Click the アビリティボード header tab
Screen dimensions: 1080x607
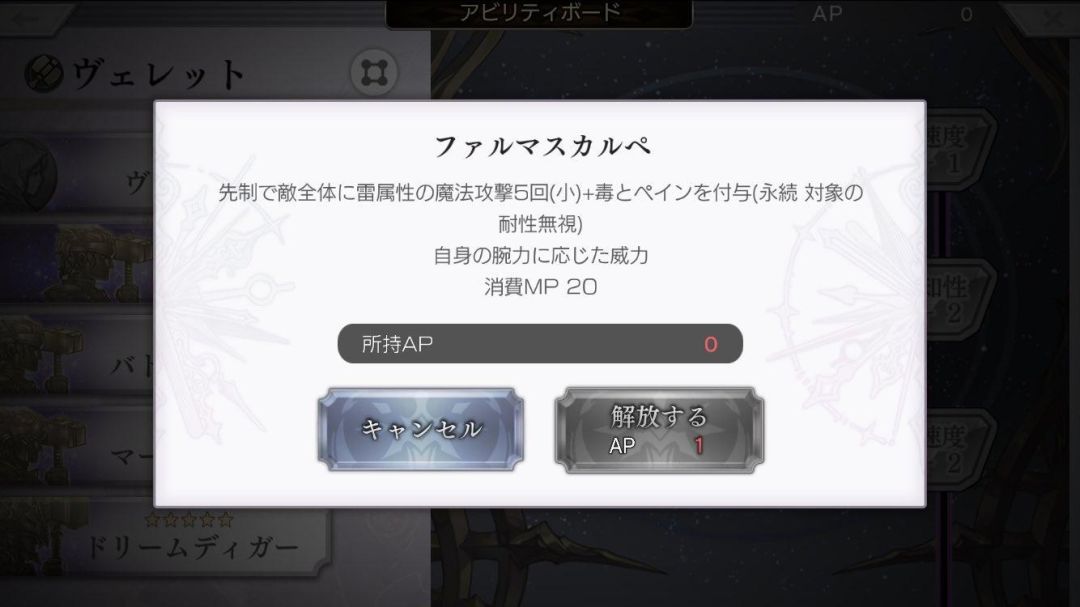[x=539, y=14]
